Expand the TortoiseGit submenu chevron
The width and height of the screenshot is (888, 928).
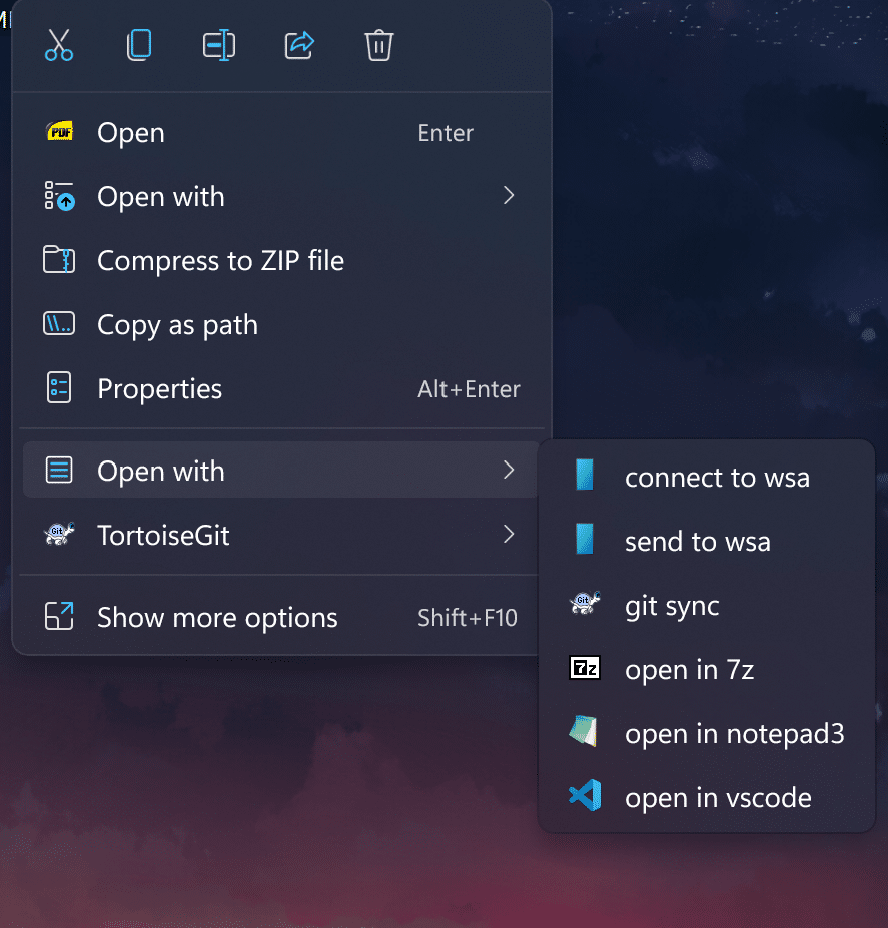[509, 535]
